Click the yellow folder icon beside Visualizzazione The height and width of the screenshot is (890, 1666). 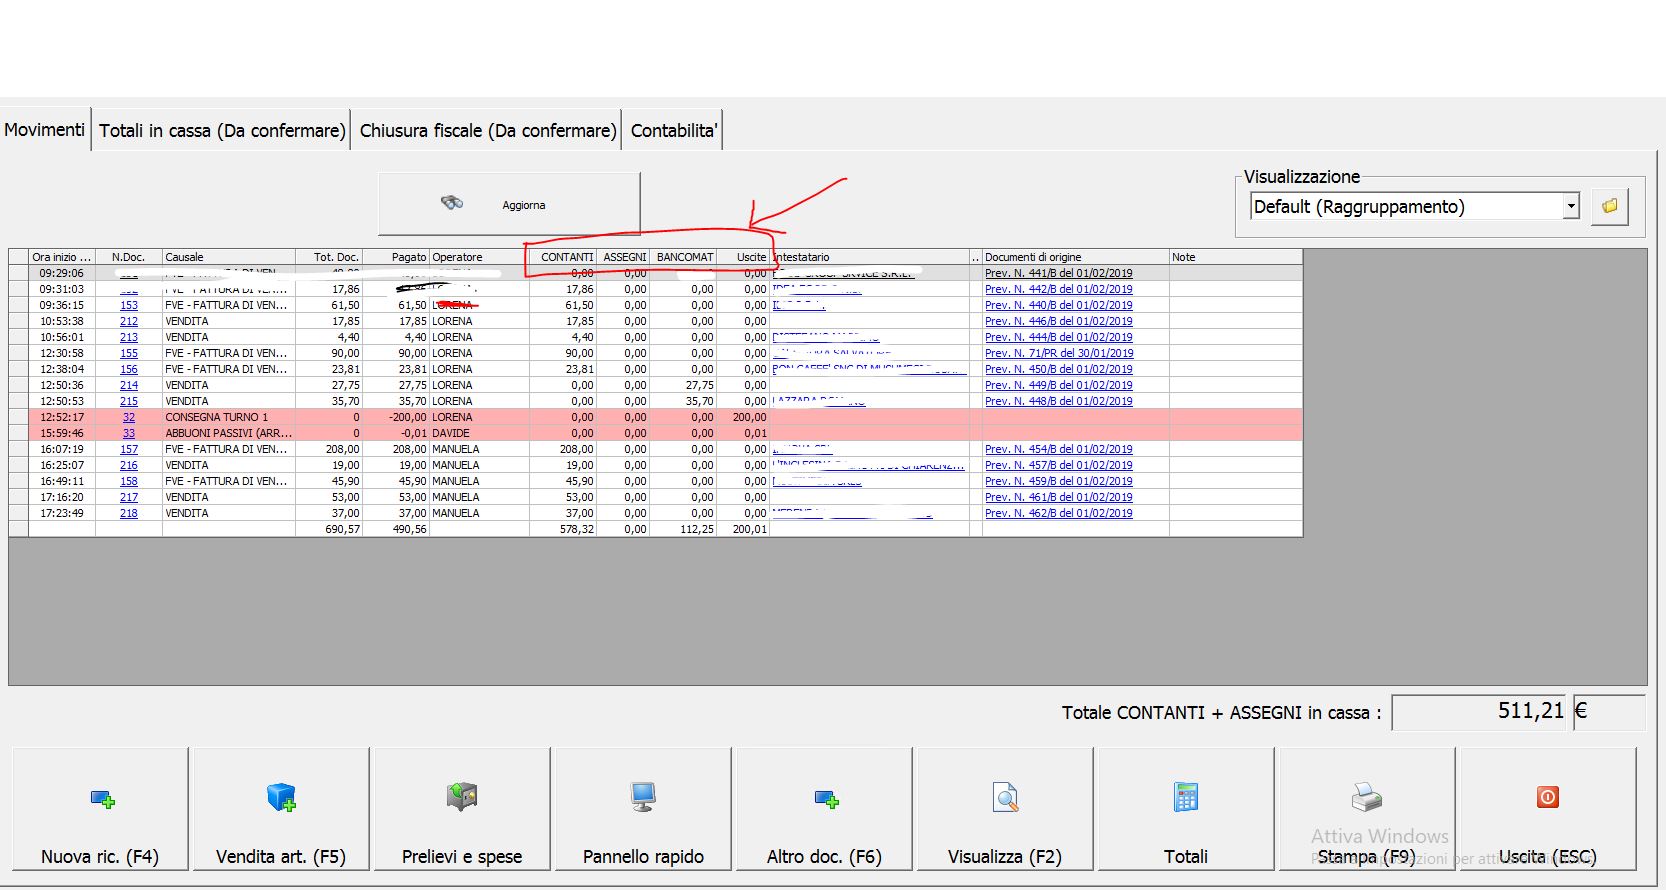tap(1609, 206)
